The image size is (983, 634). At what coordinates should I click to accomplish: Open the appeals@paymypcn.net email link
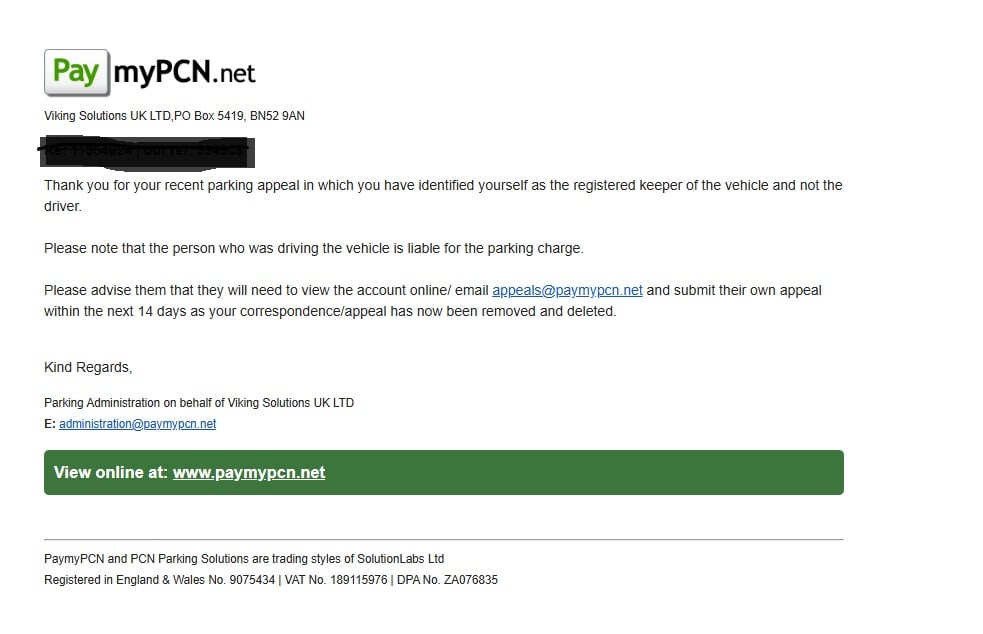pos(567,290)
